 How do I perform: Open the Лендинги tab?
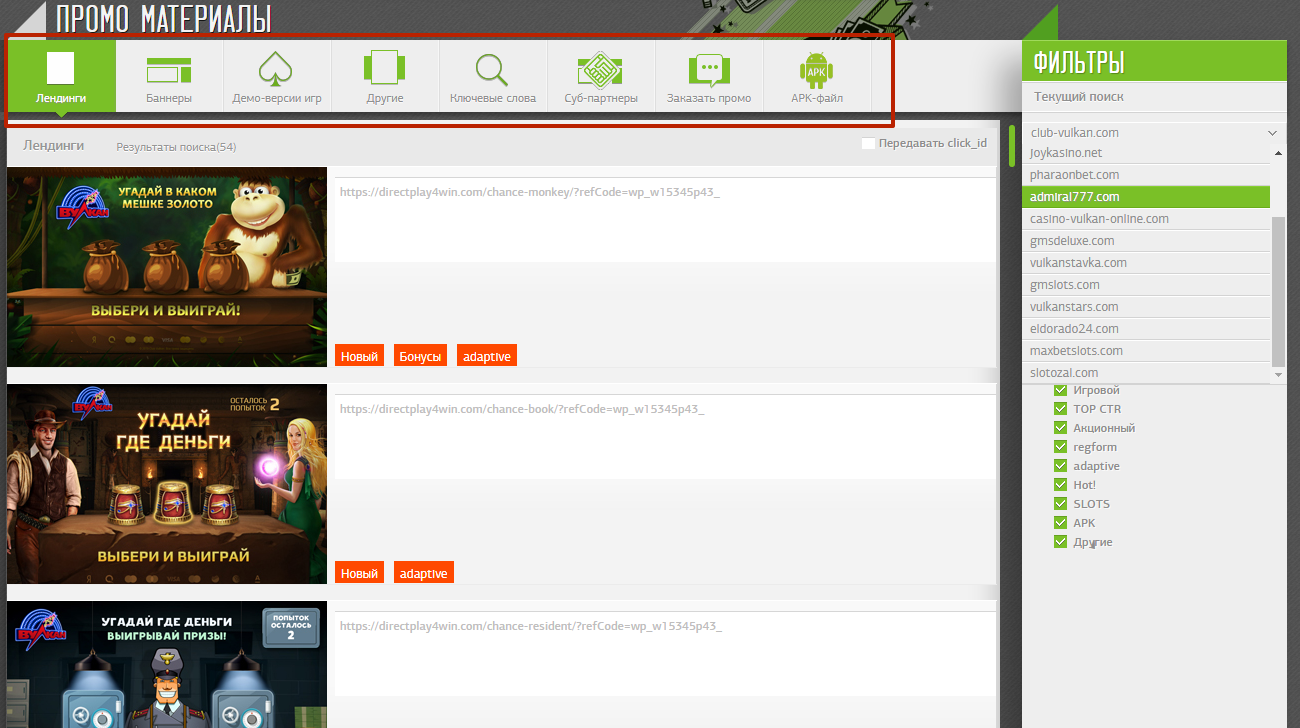pyautogui.click(x=60, y=76)
